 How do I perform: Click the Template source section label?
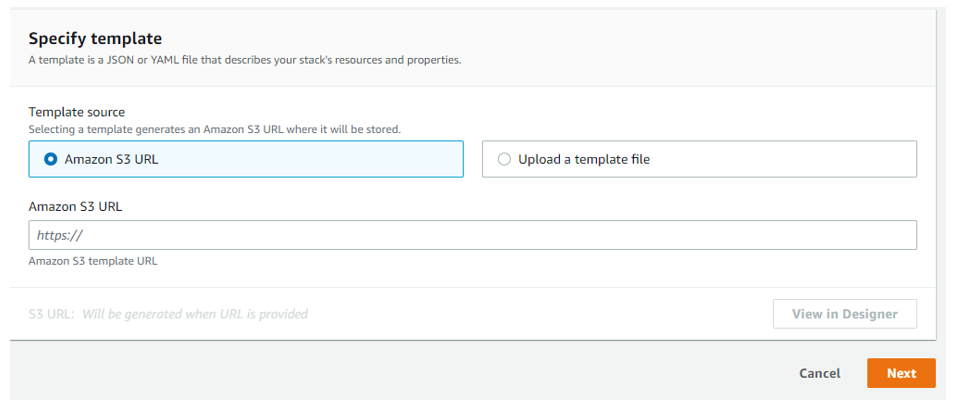click(77, 112)
